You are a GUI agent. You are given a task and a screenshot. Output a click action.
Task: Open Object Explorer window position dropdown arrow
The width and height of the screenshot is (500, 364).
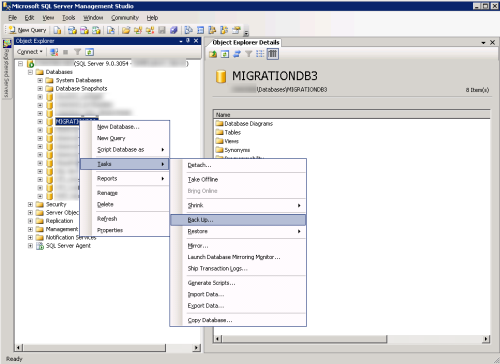(181, 41)
